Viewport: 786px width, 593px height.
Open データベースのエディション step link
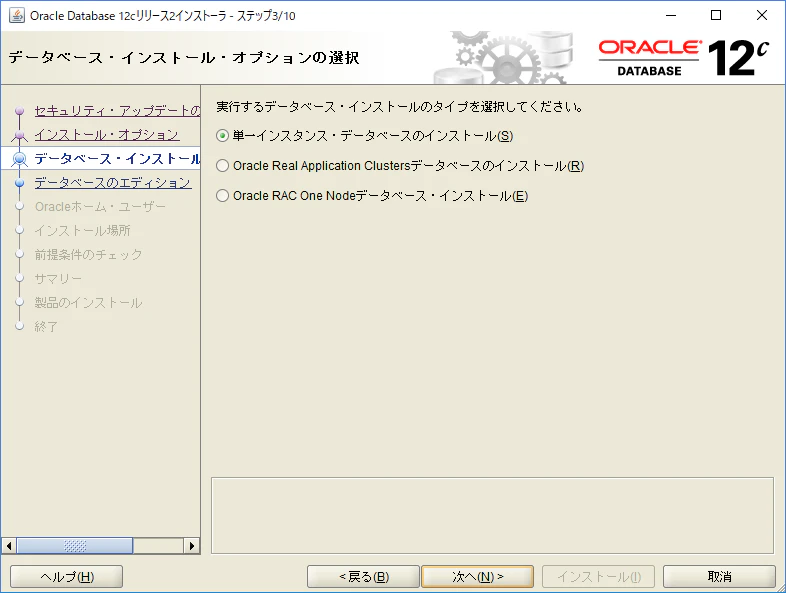113,183
